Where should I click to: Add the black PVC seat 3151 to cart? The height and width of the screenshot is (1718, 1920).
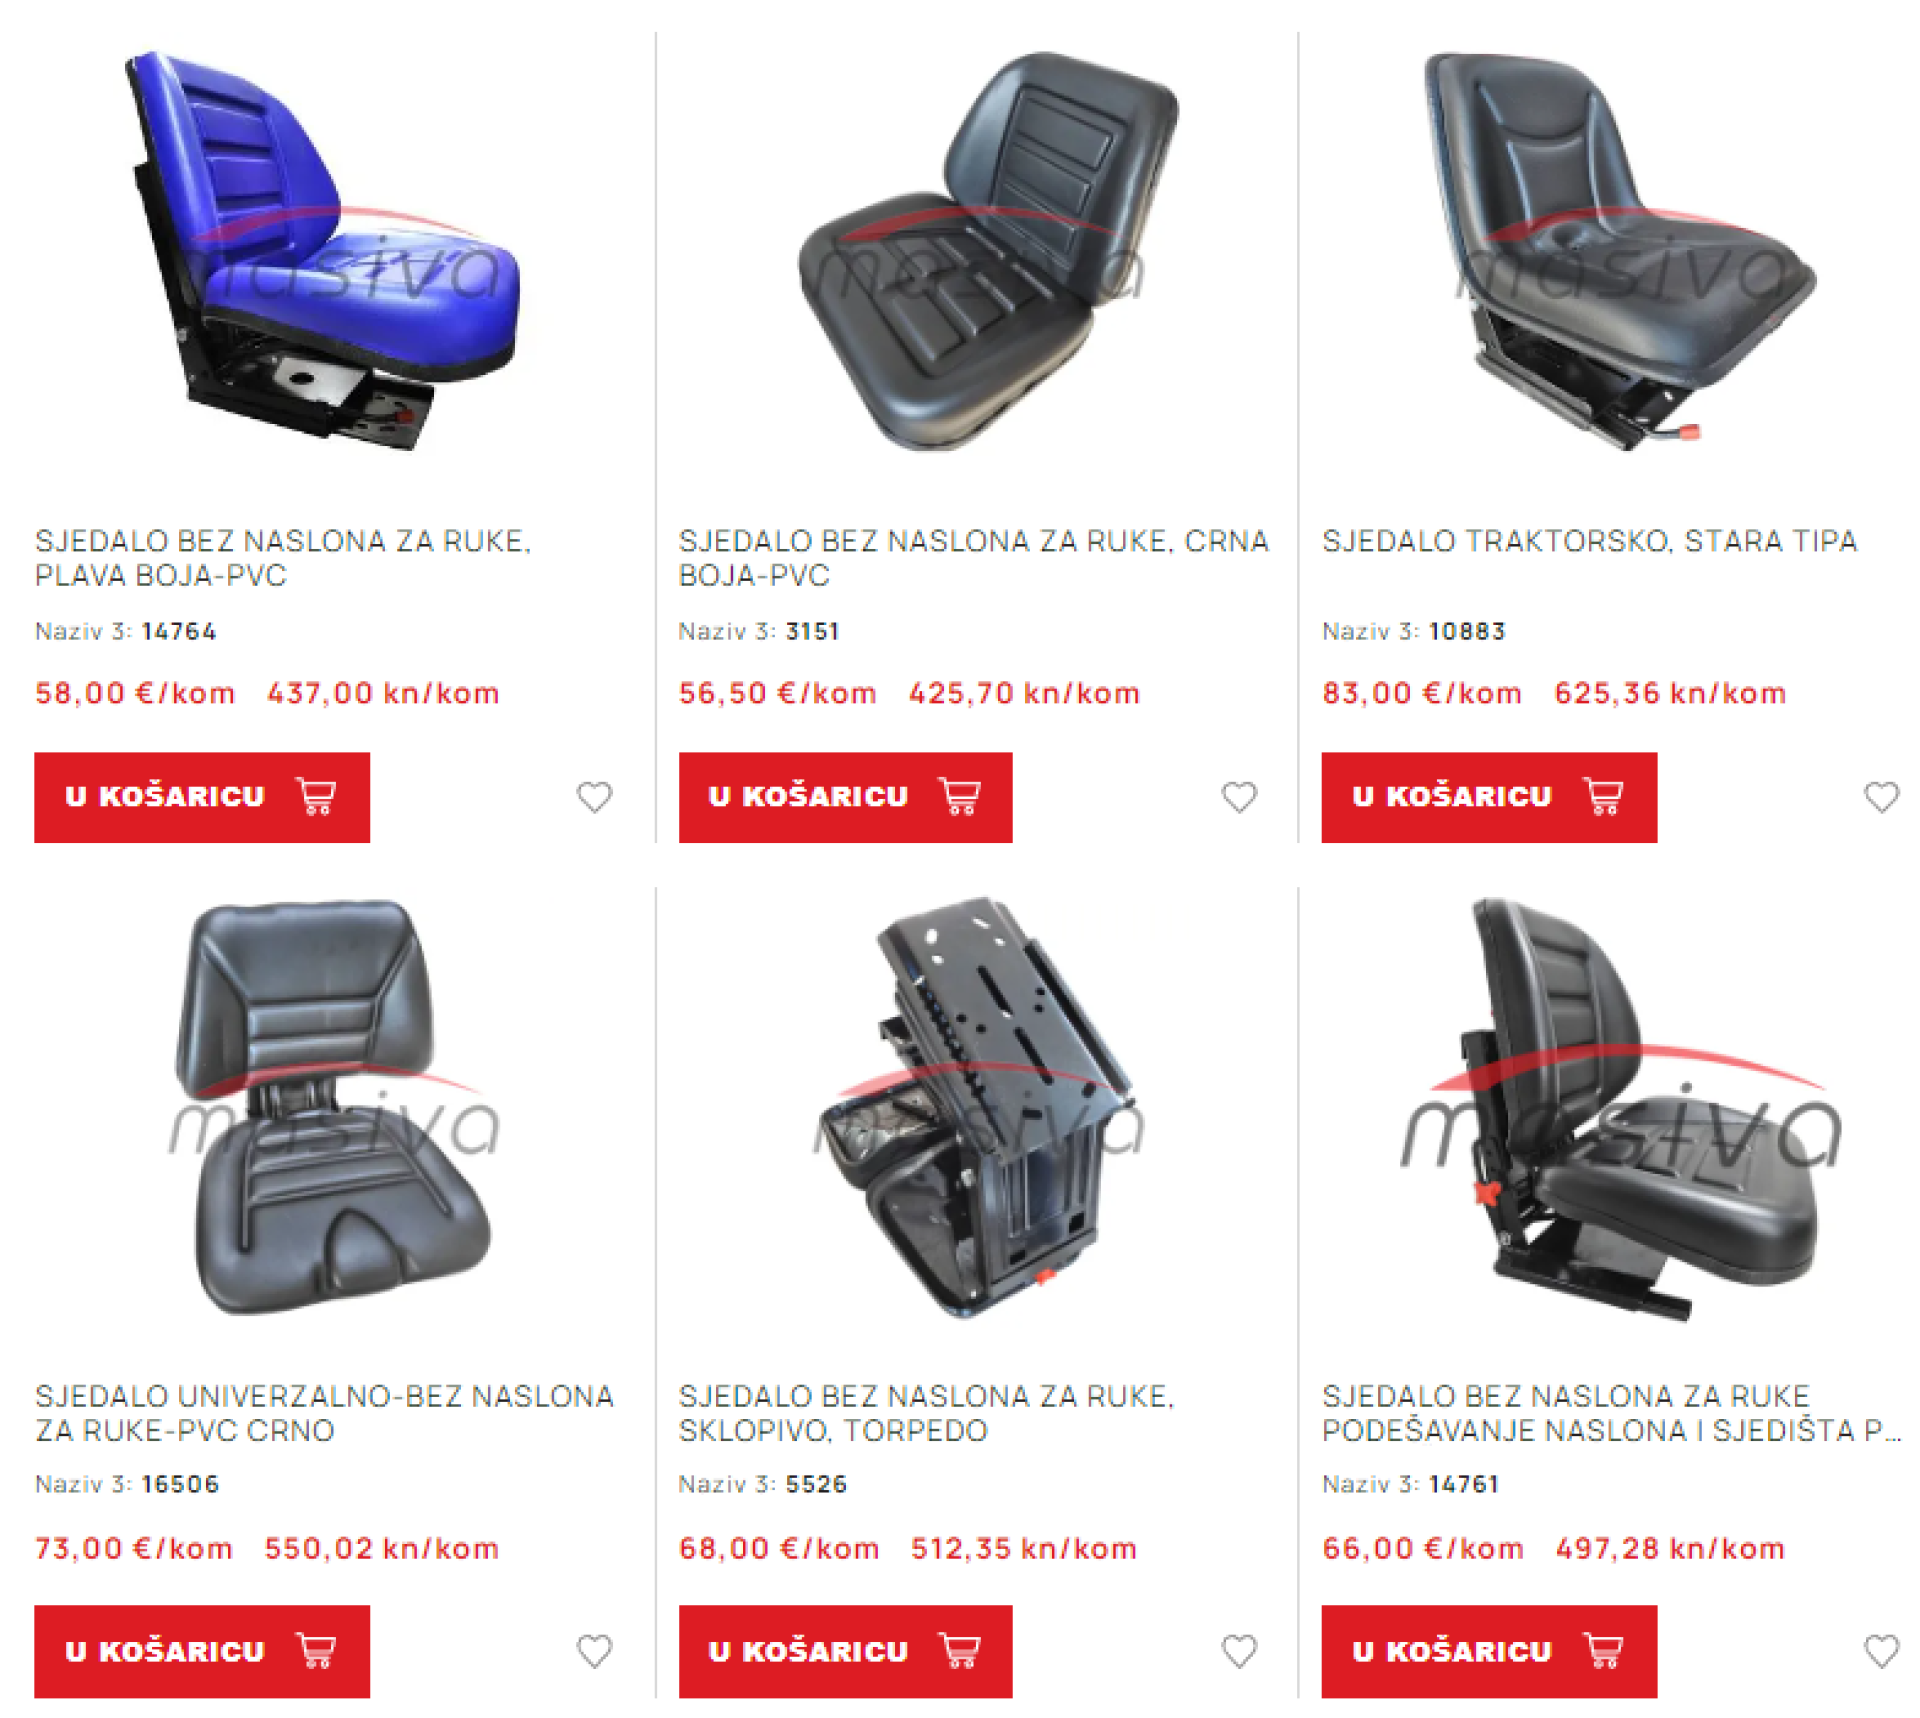[x=845, y=797]
